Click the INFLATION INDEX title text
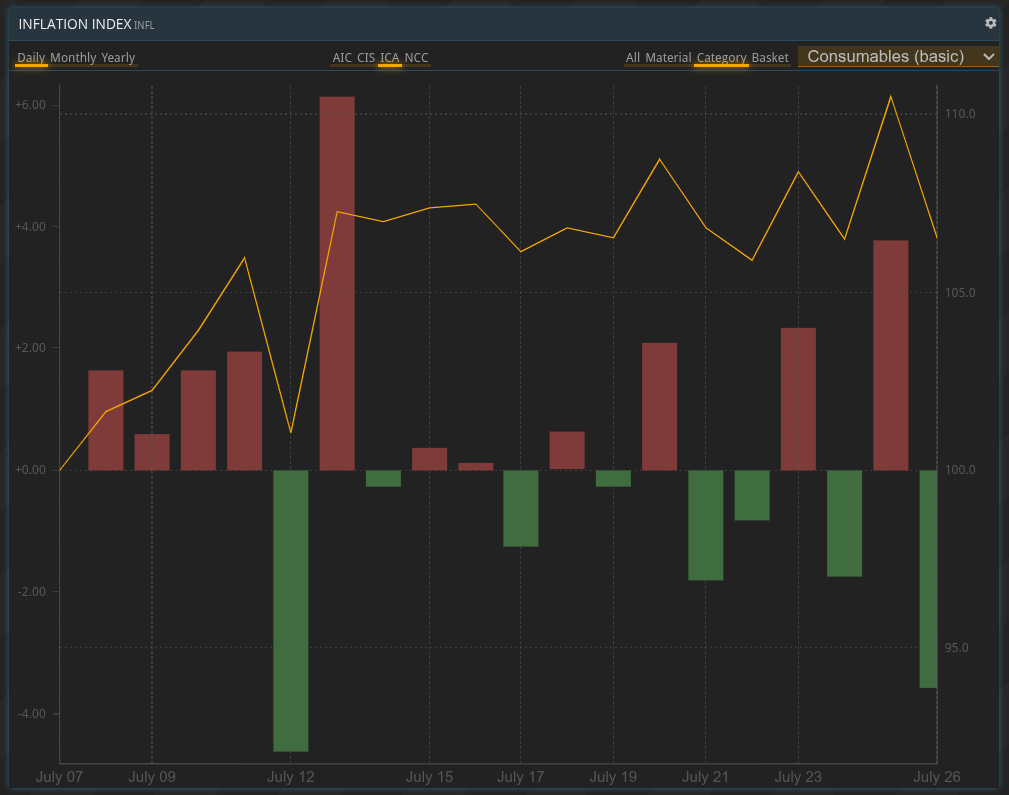The width and height of the screenshot is (1009, 795). pos(75,24)
